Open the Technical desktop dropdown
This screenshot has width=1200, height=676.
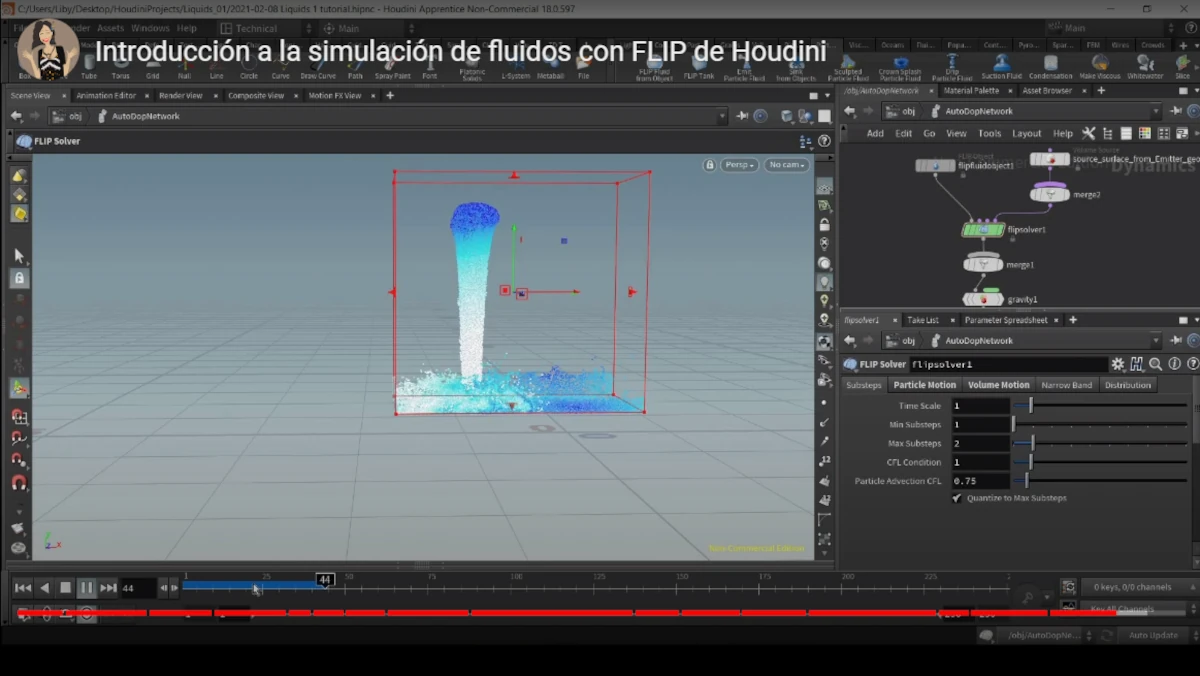pos(265,28)
